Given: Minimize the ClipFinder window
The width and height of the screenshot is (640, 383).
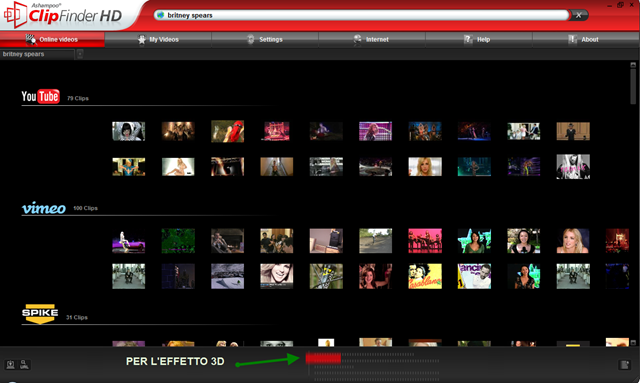Looking at the screenshot, I should point(609,5).
